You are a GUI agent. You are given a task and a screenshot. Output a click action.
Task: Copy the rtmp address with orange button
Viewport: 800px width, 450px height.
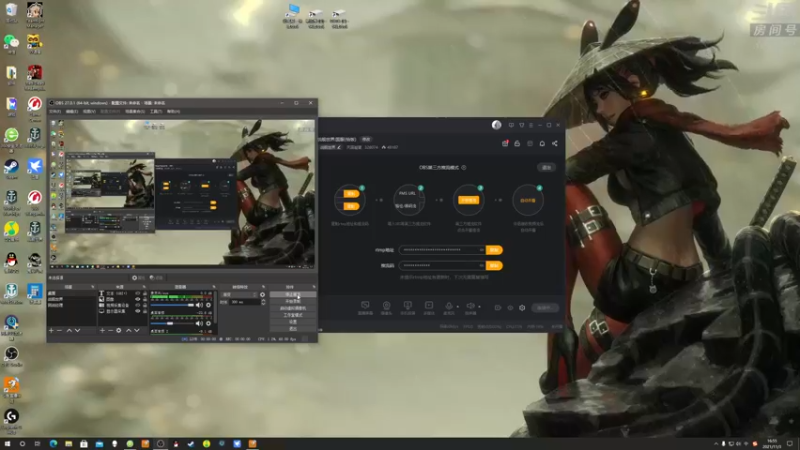494,250
